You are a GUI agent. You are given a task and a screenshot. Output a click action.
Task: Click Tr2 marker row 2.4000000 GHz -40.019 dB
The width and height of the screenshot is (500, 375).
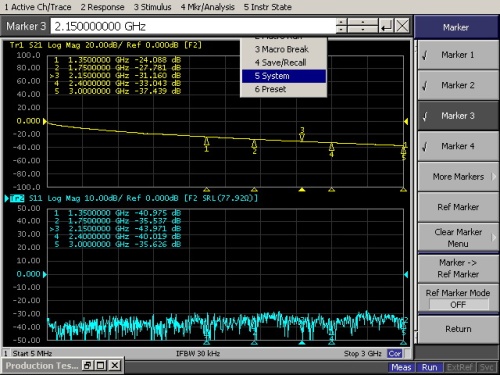tap(117, 236)
